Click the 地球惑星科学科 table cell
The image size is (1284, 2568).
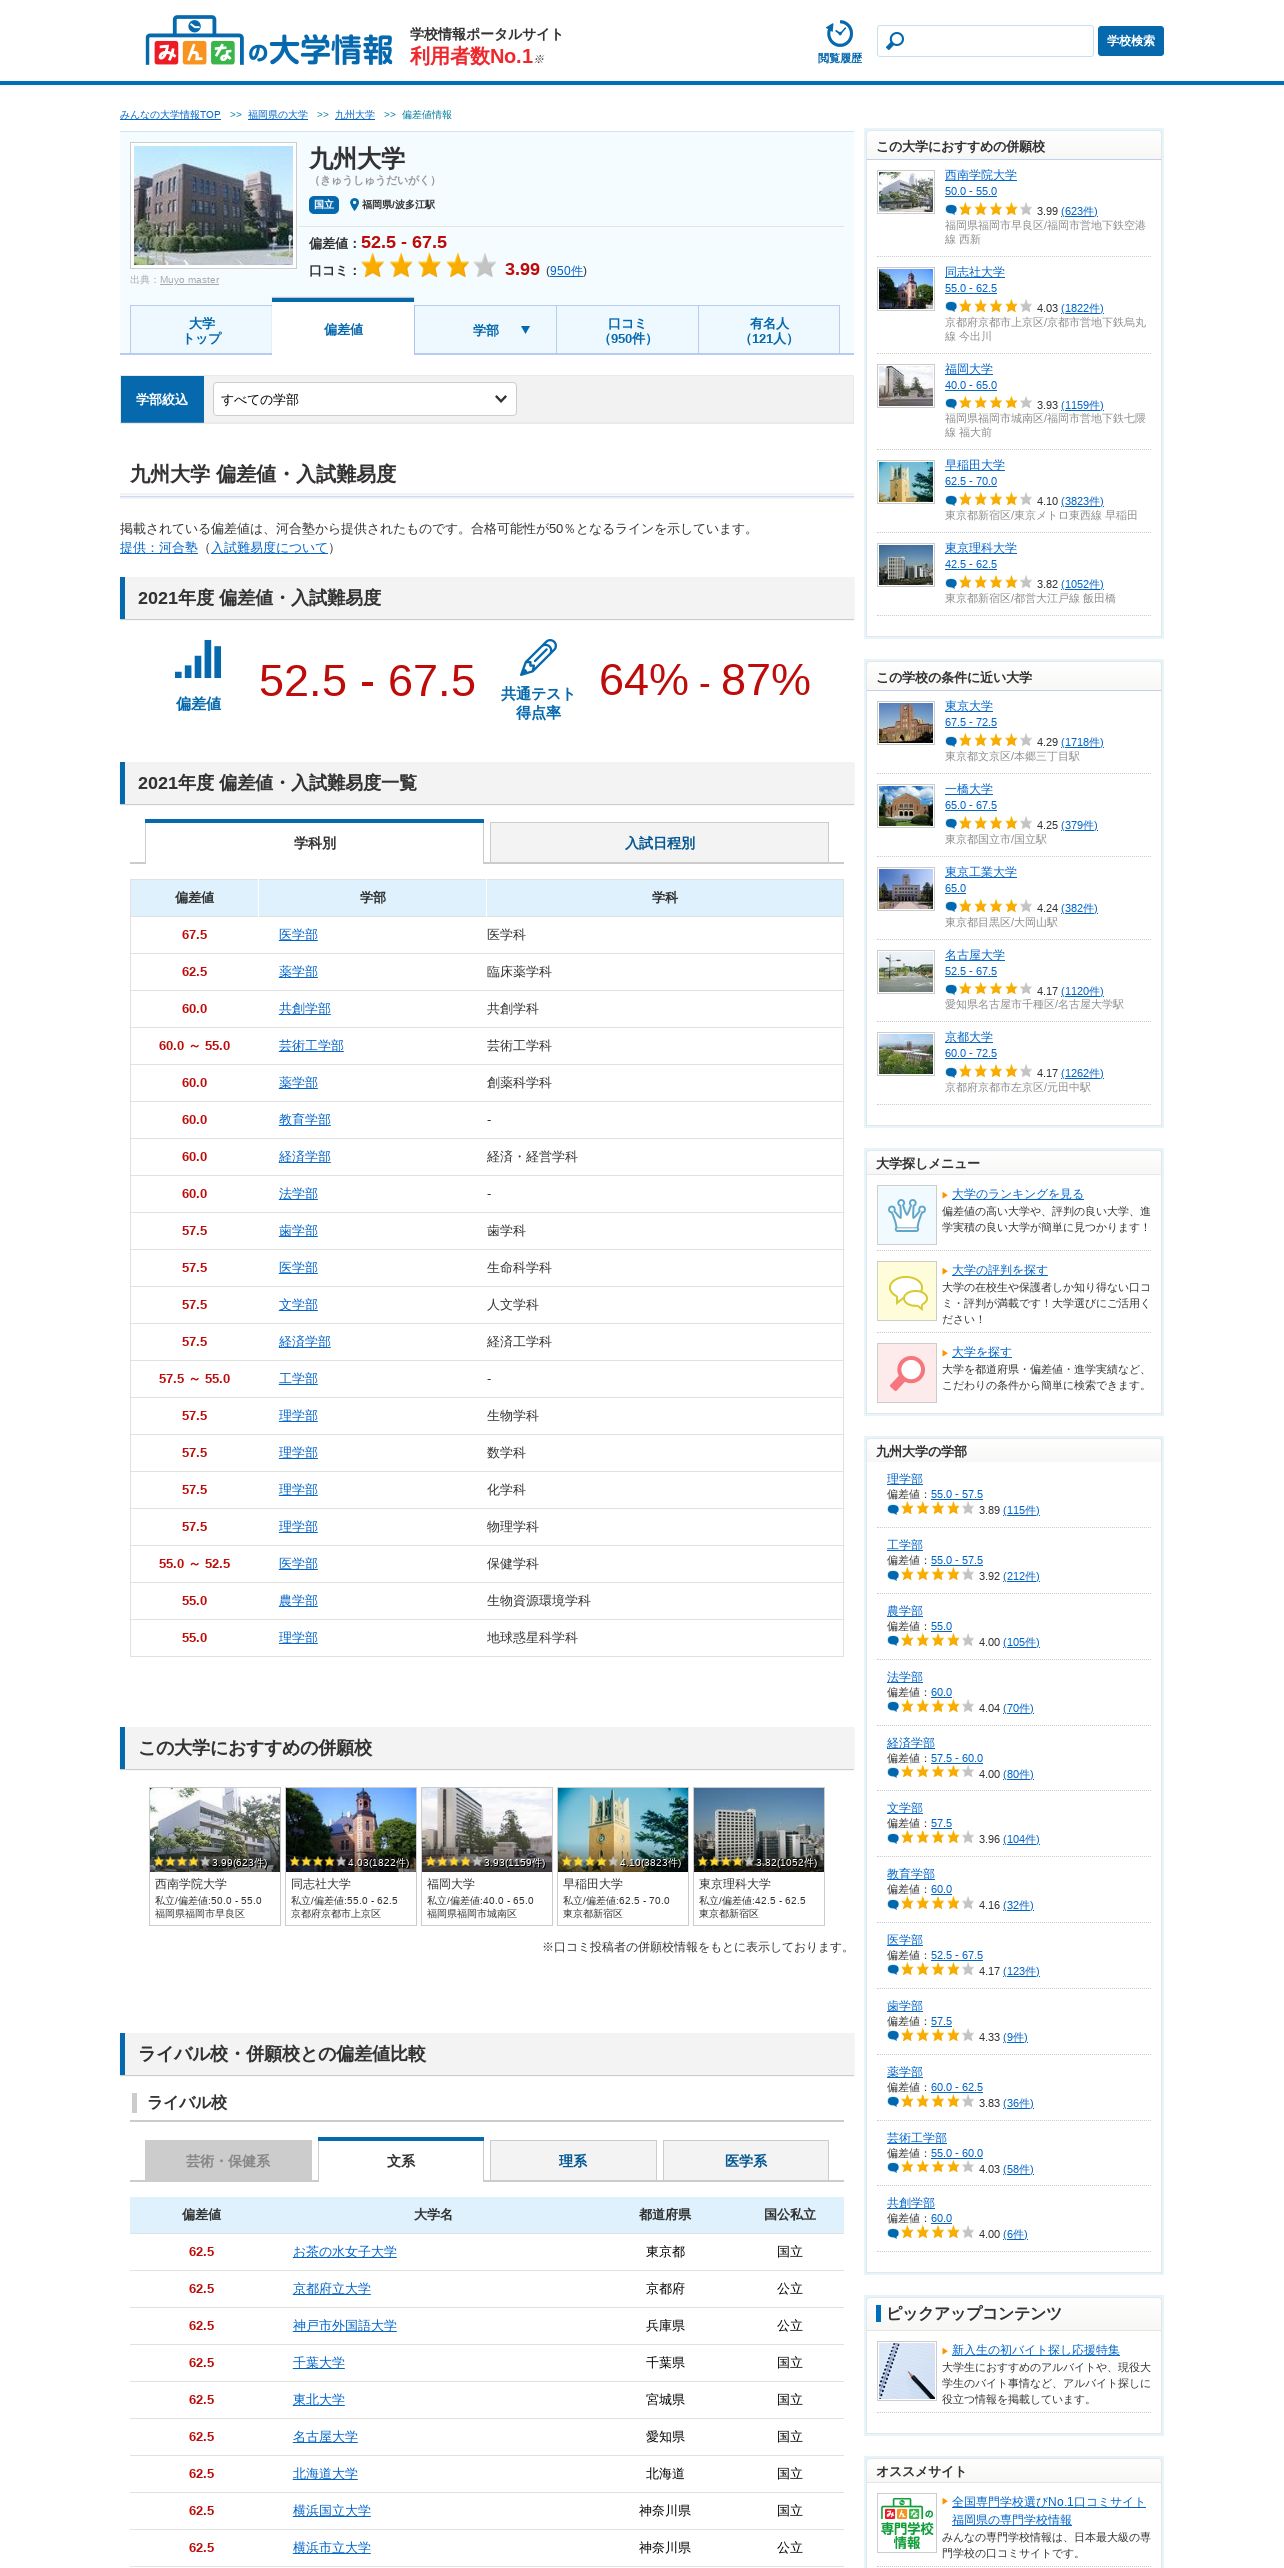[664, 1637]
